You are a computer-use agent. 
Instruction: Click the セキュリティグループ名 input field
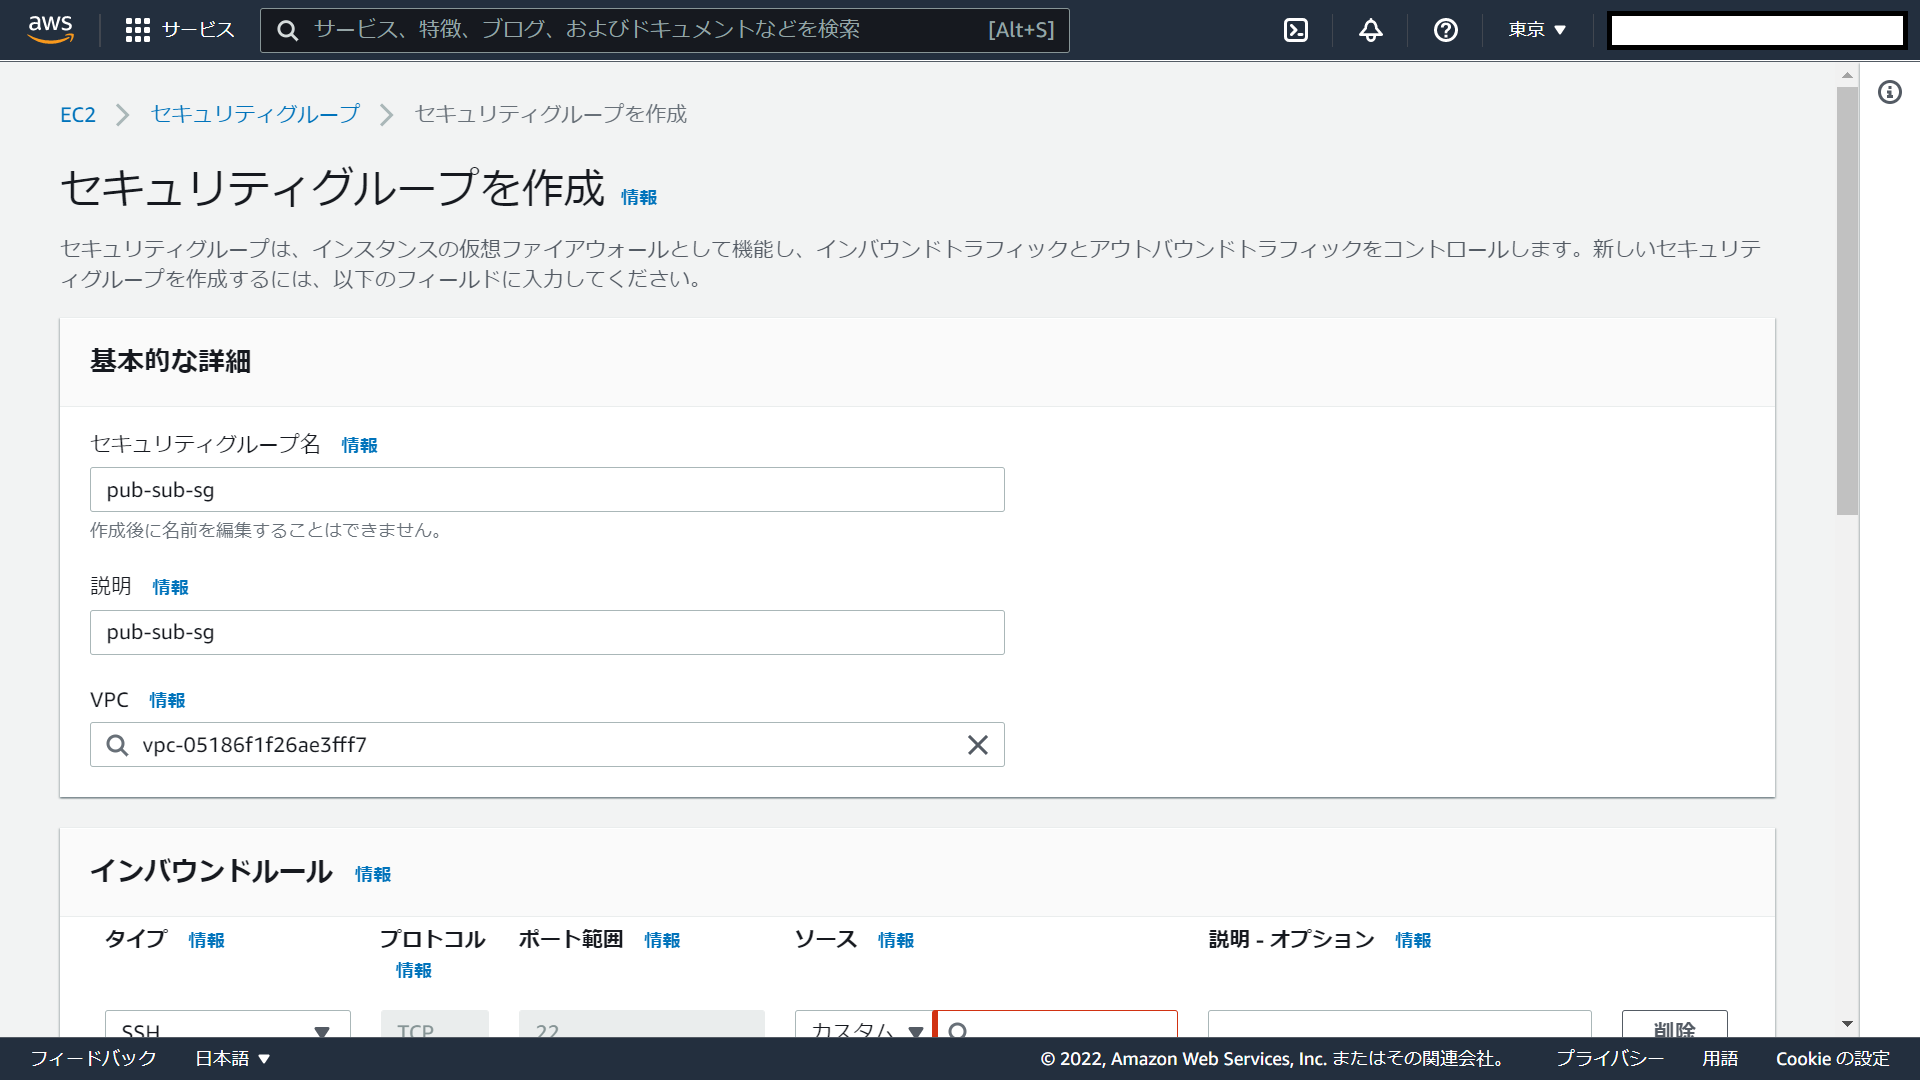pos(547,490)
